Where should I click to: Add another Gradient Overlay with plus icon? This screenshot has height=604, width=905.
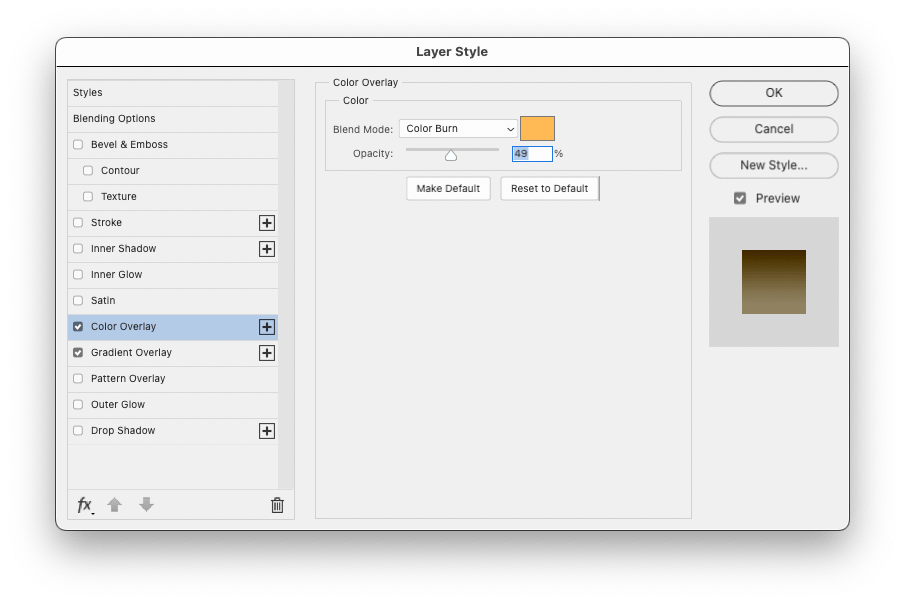pyautogui.click(x=267, y=352)
